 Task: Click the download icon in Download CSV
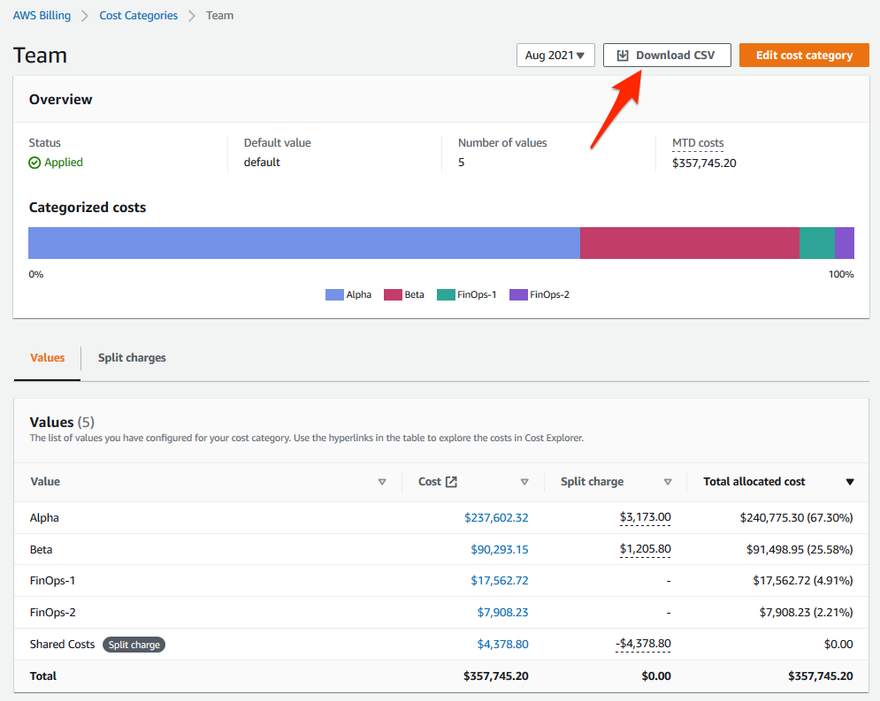coord(622,56)
